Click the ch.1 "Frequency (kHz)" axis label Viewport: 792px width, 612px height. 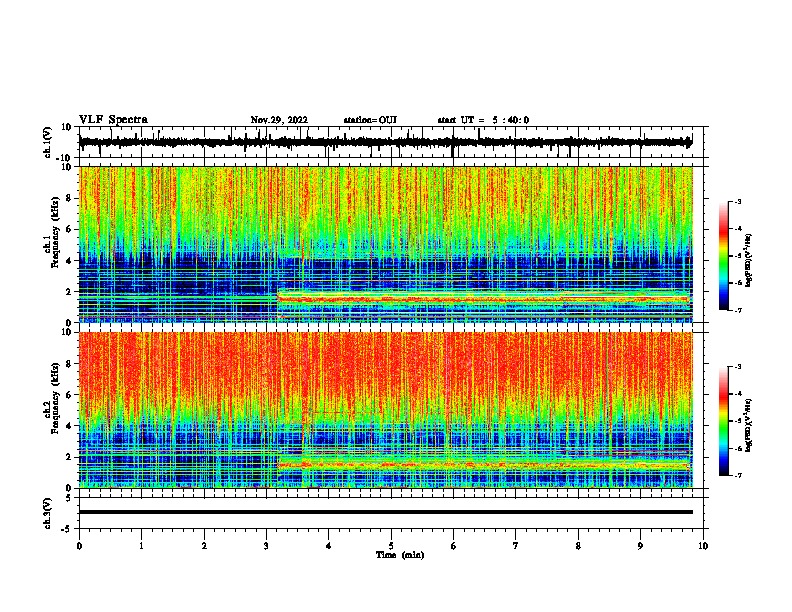pyautogui.click(x=55, y=233)
